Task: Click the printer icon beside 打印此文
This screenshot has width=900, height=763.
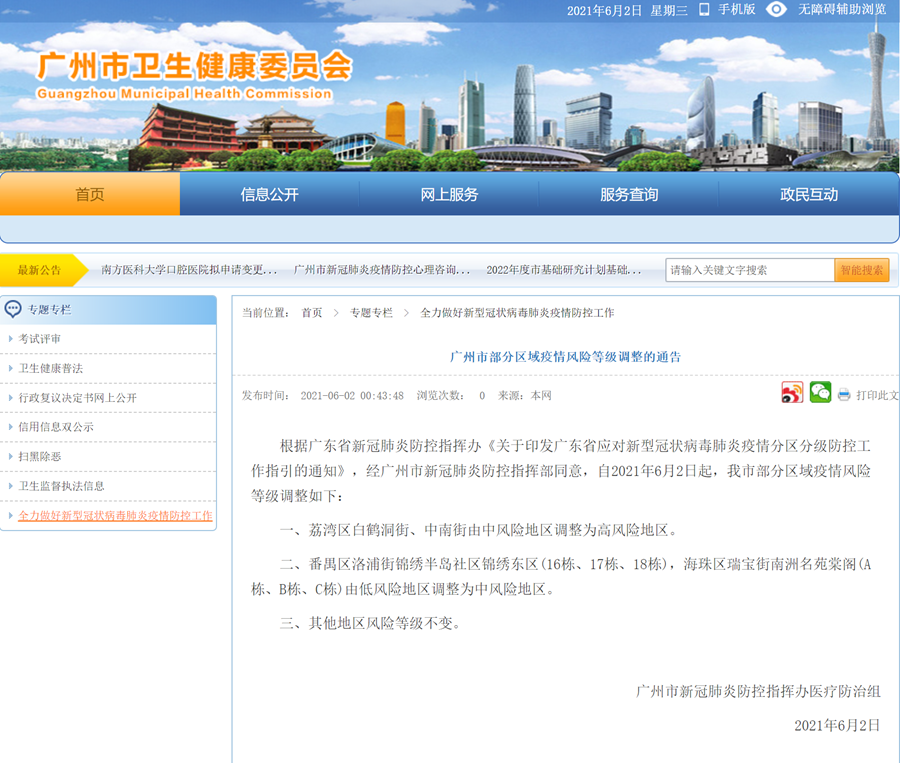Action: click(x=844, y=395)
